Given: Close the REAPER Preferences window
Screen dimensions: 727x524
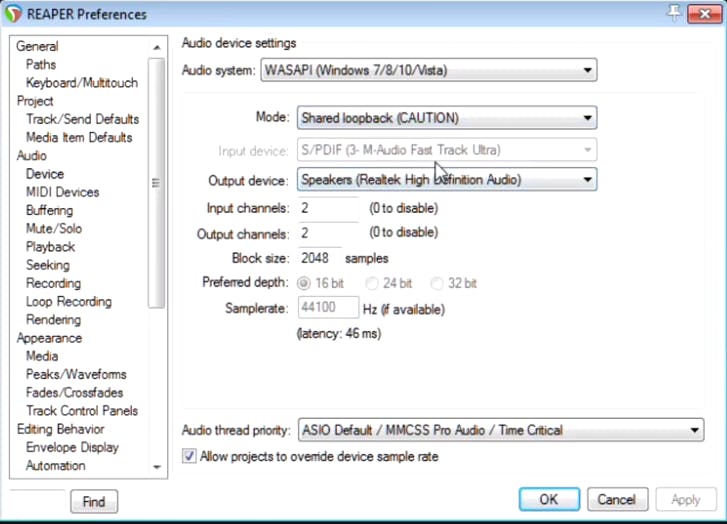Looking at the screenshot, I should tap(704, 14).
